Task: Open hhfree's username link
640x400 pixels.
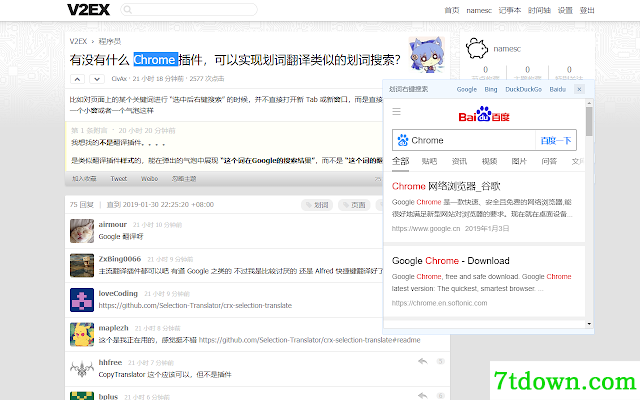Action: (110, 362)
